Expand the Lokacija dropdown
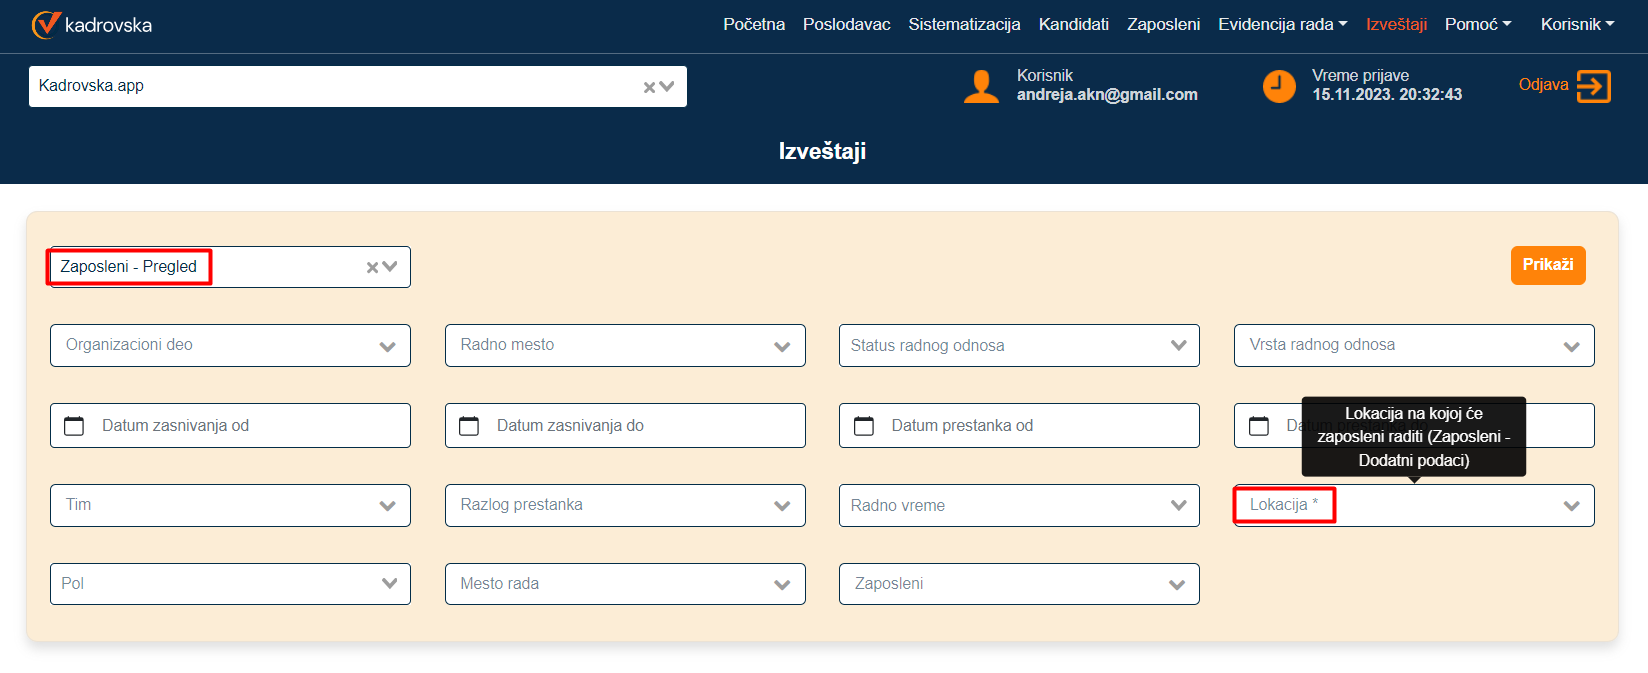 (1571, 506)
